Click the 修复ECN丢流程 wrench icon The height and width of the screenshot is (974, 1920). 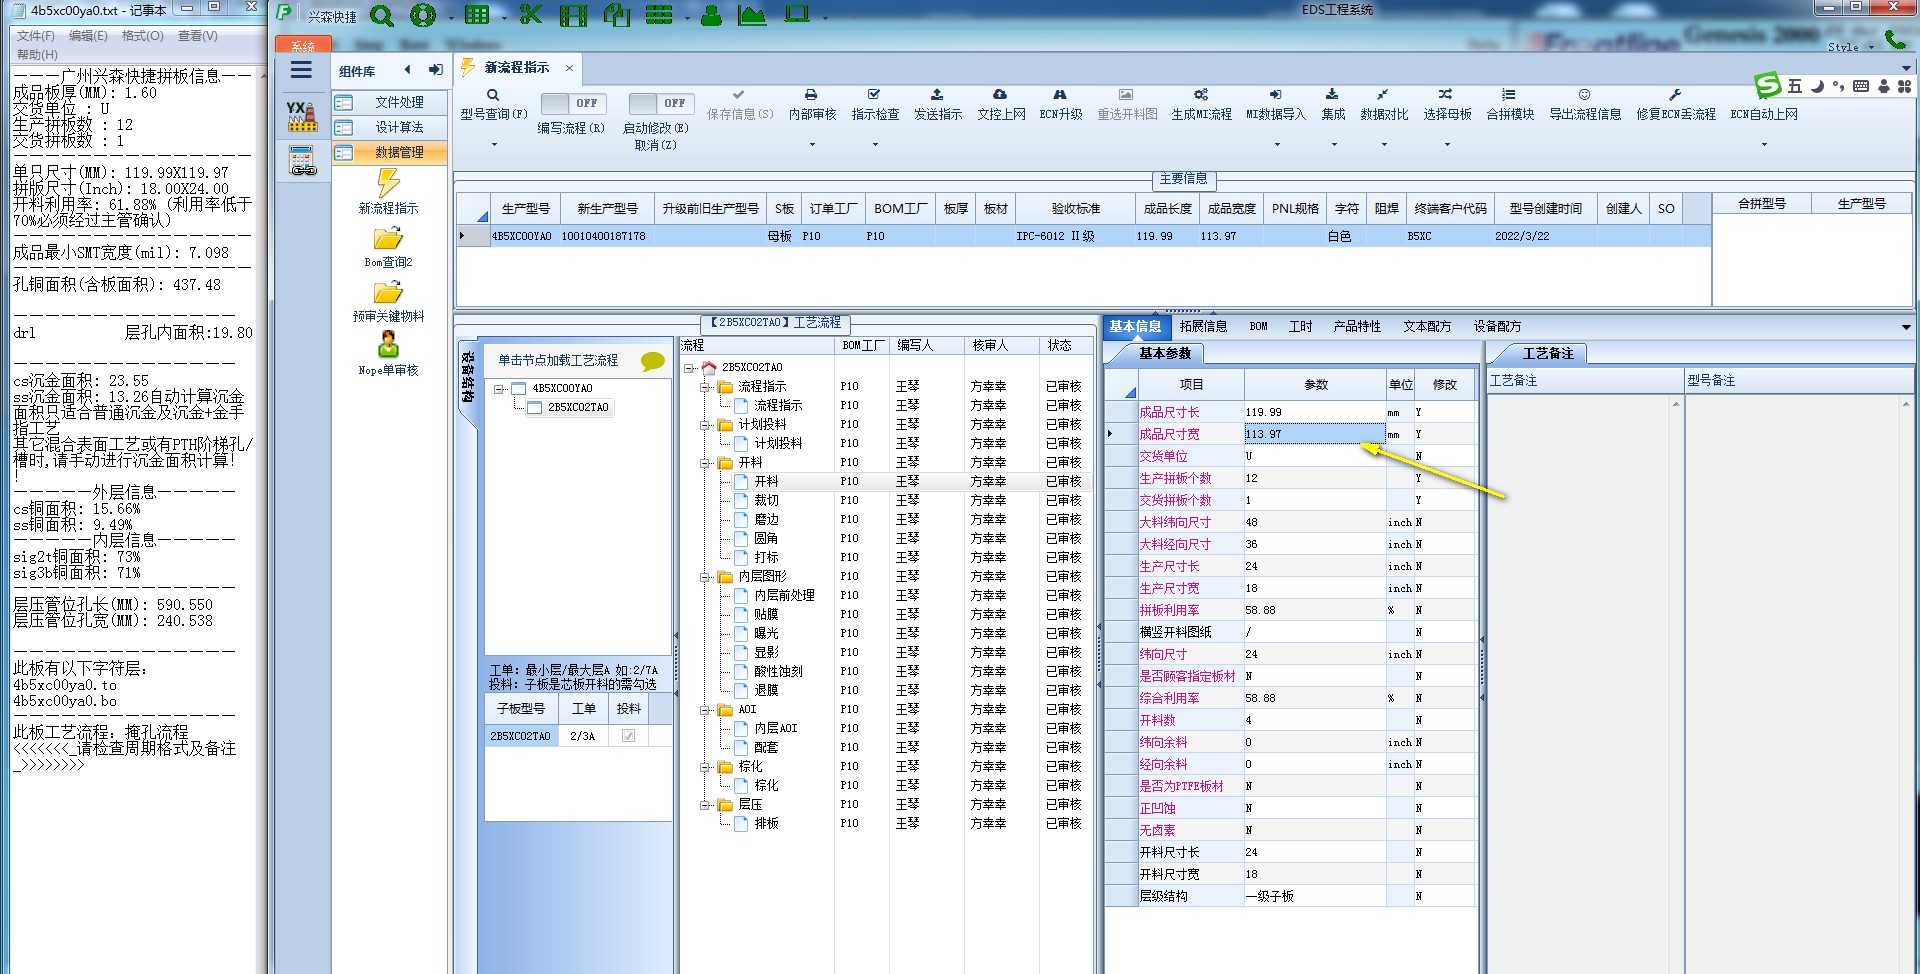1675,94
